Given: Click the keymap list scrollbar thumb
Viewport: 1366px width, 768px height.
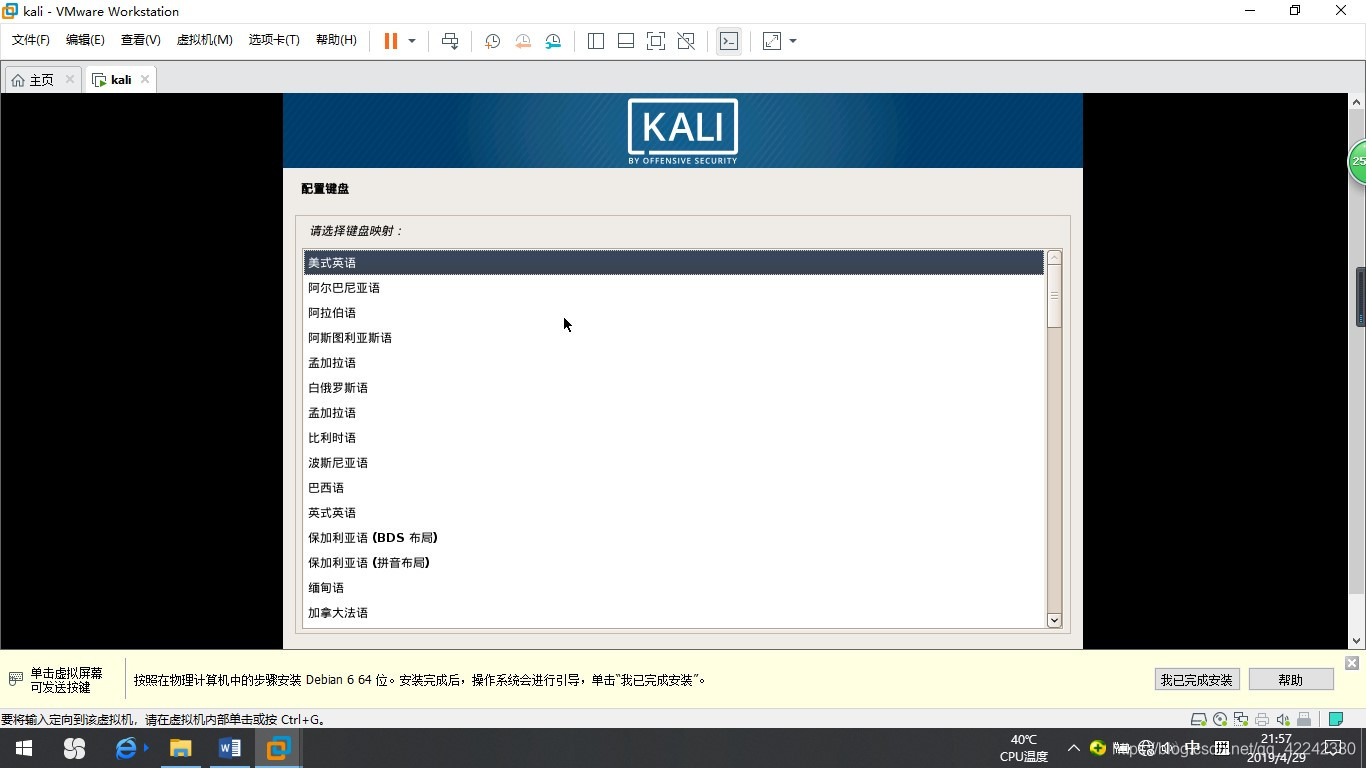Looking at the screenshot, I should [x=1054, y=296].
